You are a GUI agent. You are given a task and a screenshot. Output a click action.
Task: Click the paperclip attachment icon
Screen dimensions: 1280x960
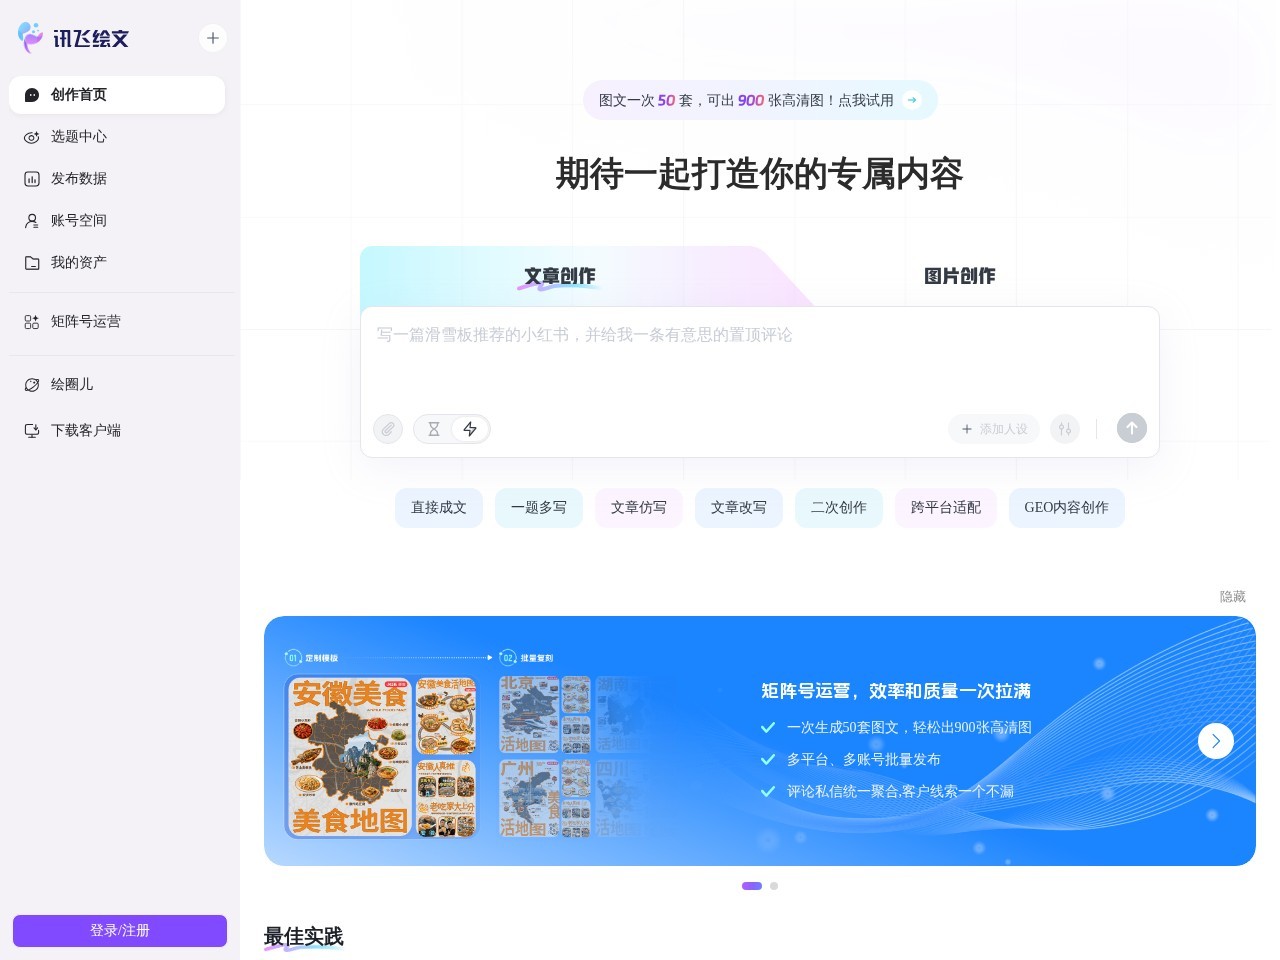click(388, 429)
